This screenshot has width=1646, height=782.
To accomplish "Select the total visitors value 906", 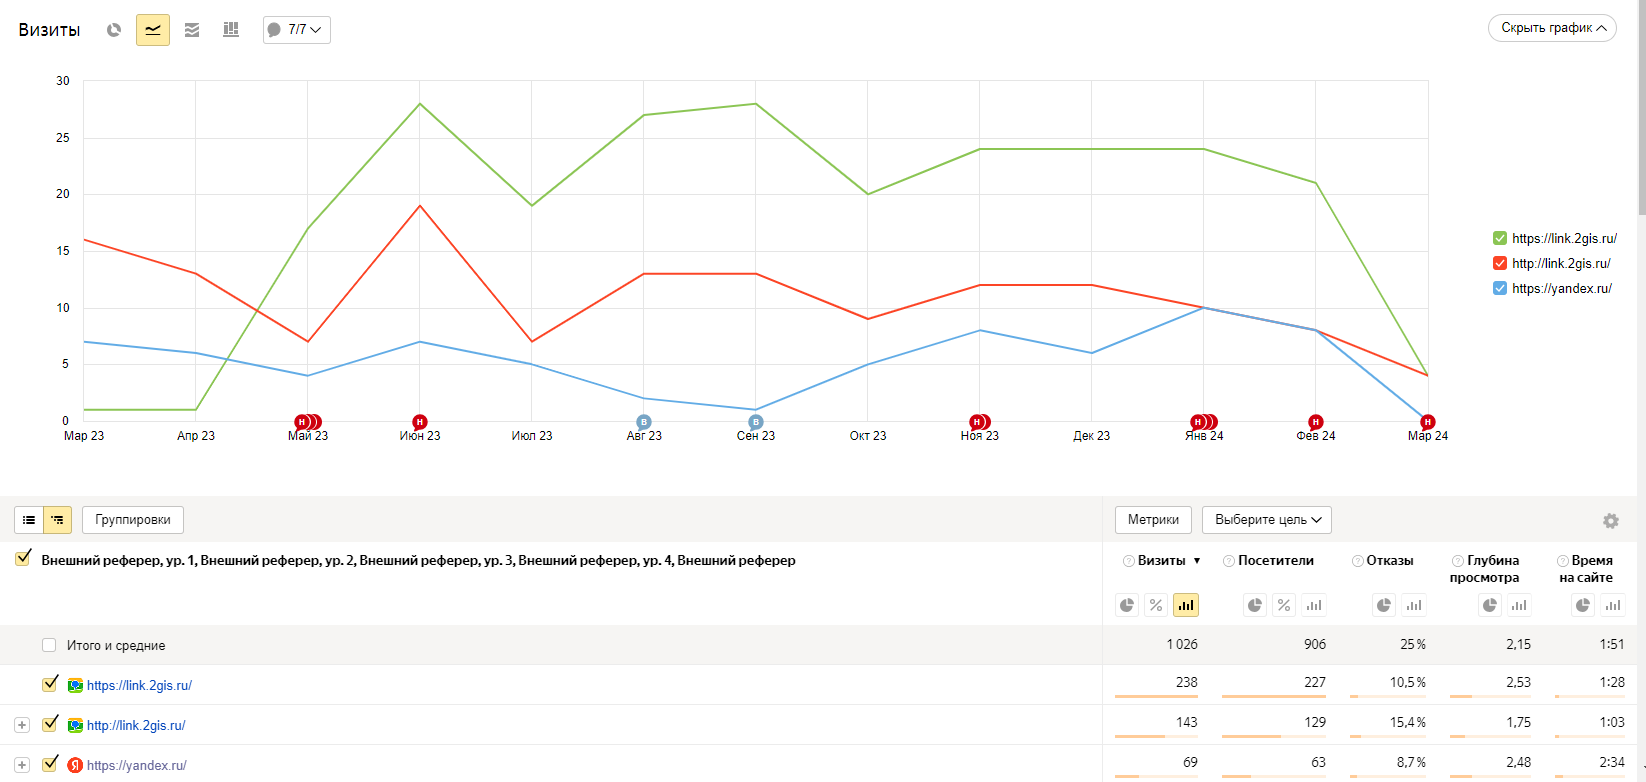I will (x=1315, y=644).
